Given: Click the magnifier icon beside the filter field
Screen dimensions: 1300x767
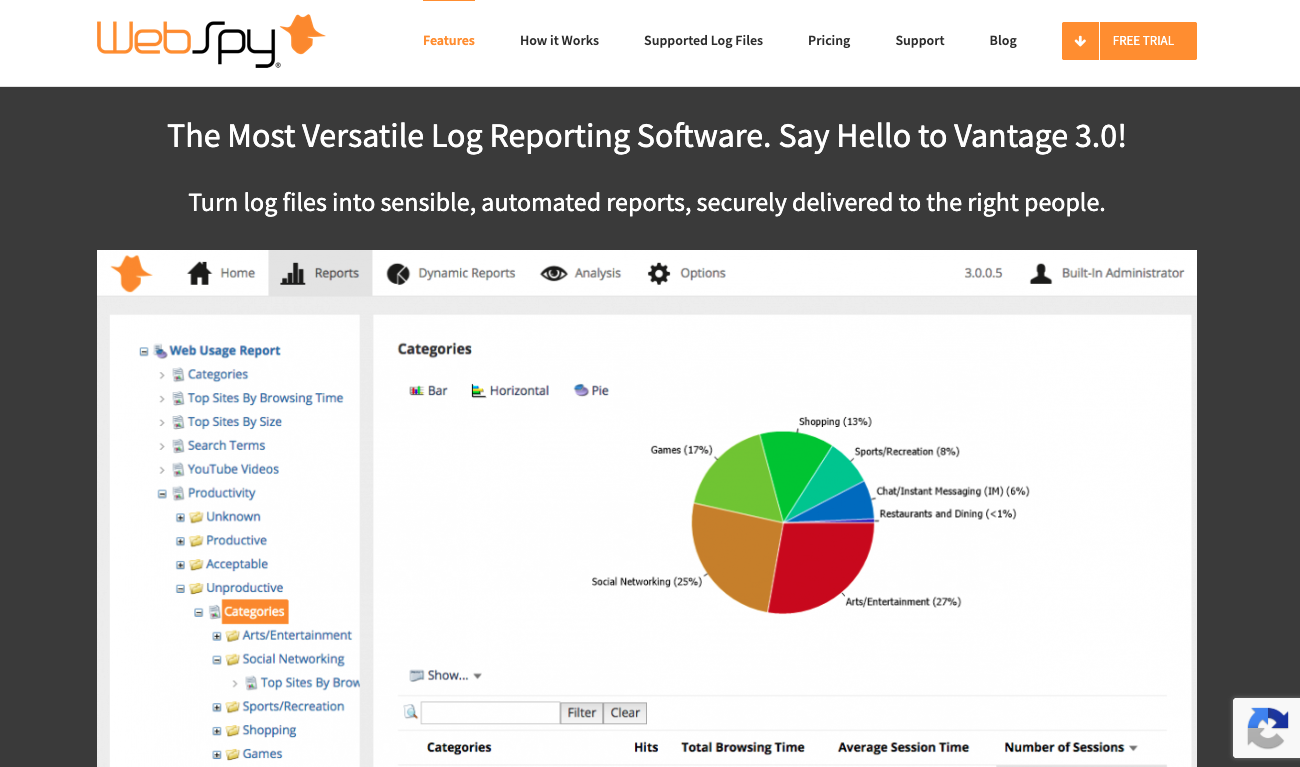Looking at the screenshot, I should [x=410, y=713].
